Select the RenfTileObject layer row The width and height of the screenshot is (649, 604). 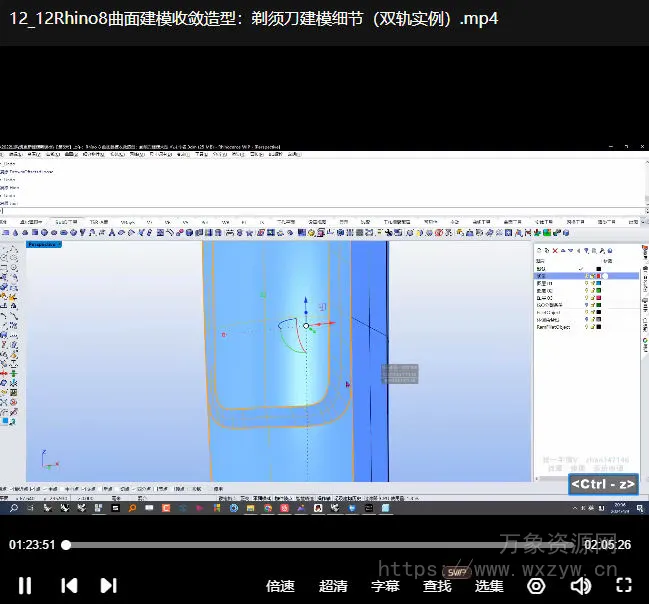[555, 327]
